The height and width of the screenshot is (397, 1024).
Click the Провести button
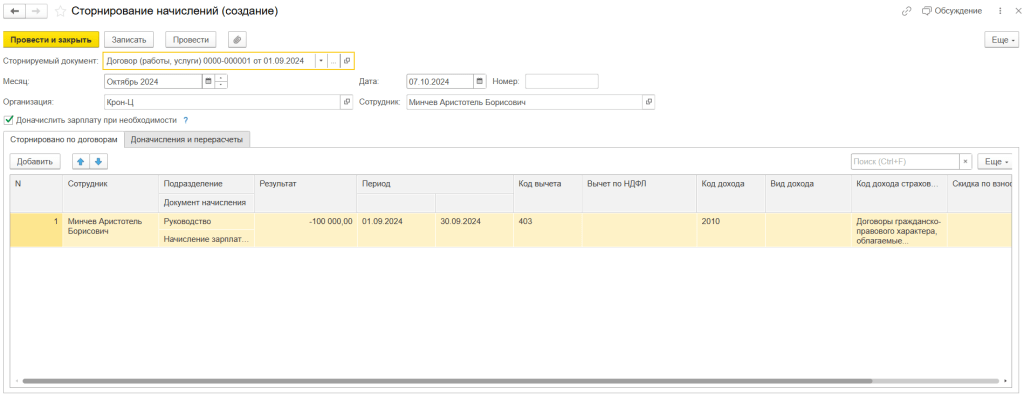point(190,40)
